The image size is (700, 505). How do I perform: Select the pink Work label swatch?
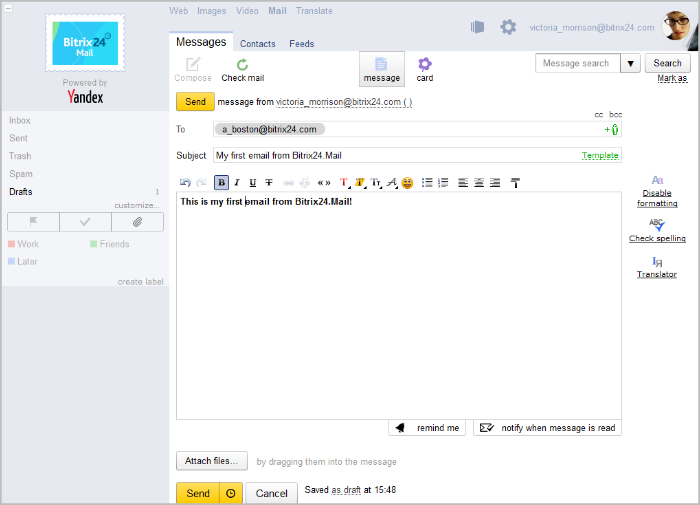(11, 244)
